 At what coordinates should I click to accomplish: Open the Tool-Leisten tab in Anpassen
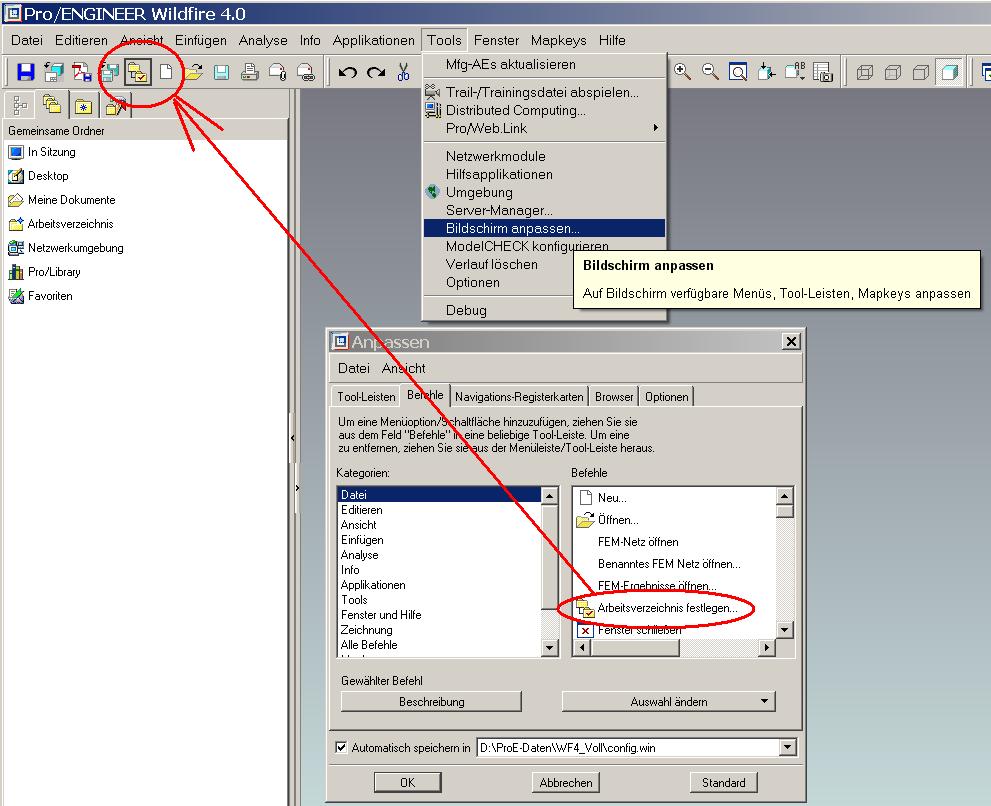coord(366,396)
